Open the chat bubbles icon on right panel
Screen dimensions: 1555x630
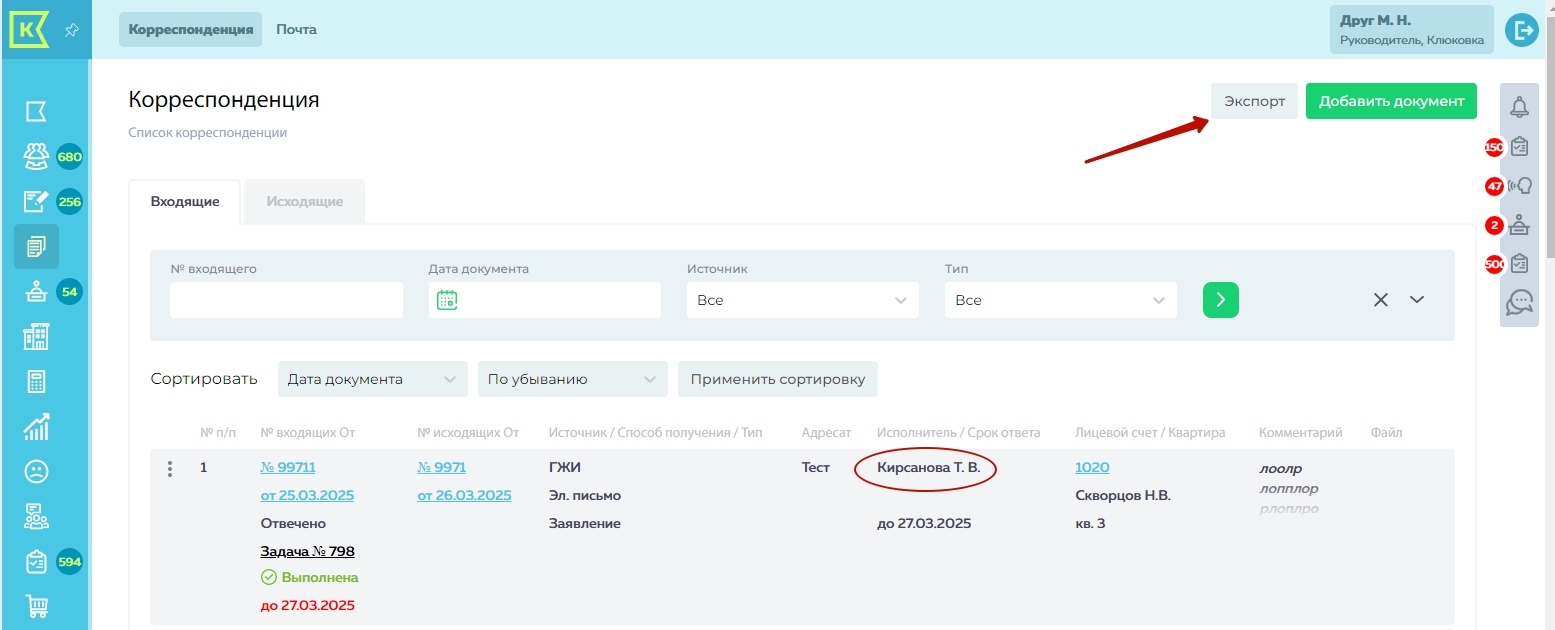[x=1519, y=302]
